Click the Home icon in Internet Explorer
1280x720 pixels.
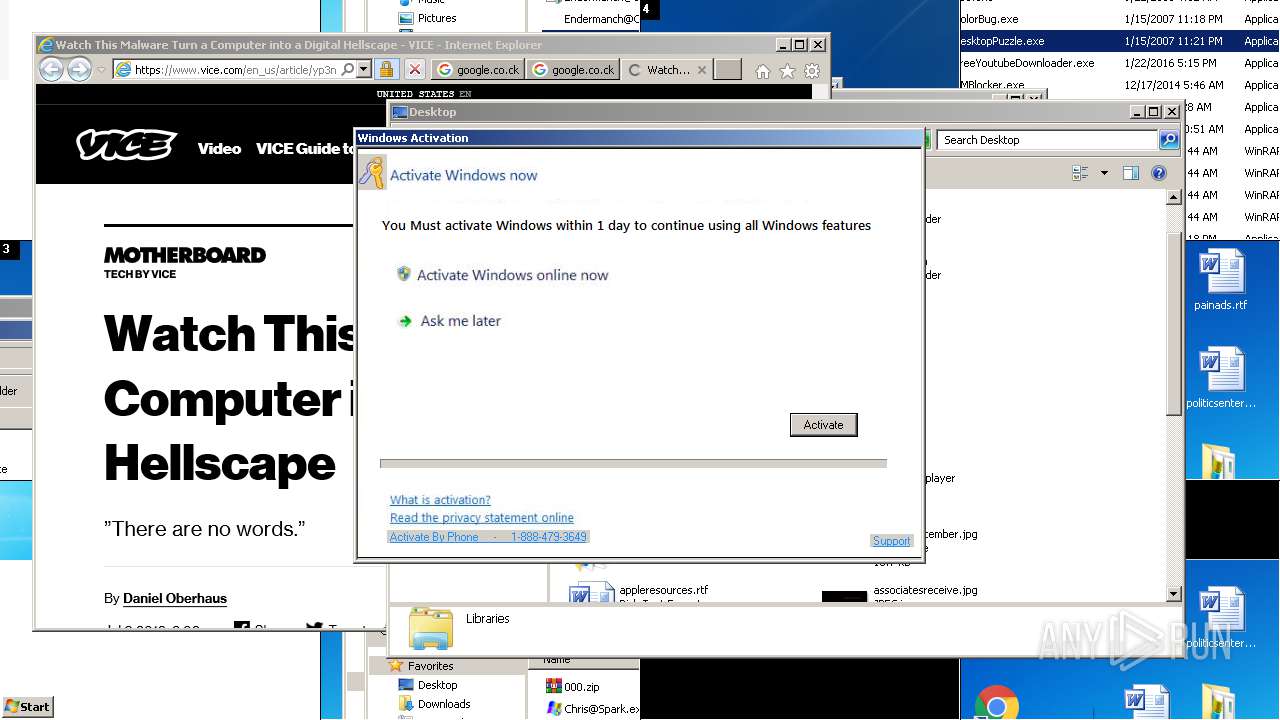pos(763,71)
